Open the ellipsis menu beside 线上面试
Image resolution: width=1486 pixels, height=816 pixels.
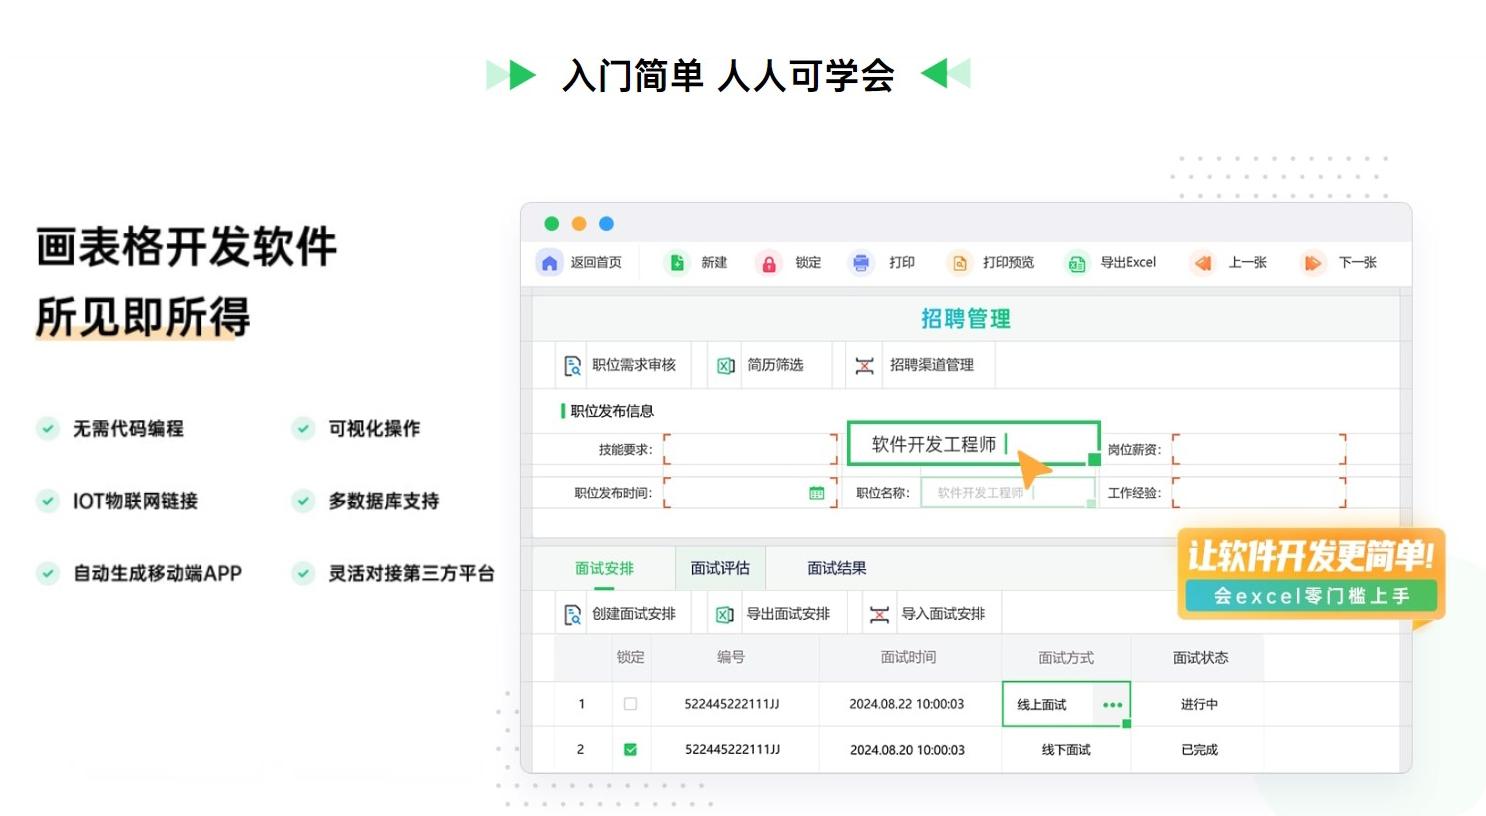tap(1113, 704)
